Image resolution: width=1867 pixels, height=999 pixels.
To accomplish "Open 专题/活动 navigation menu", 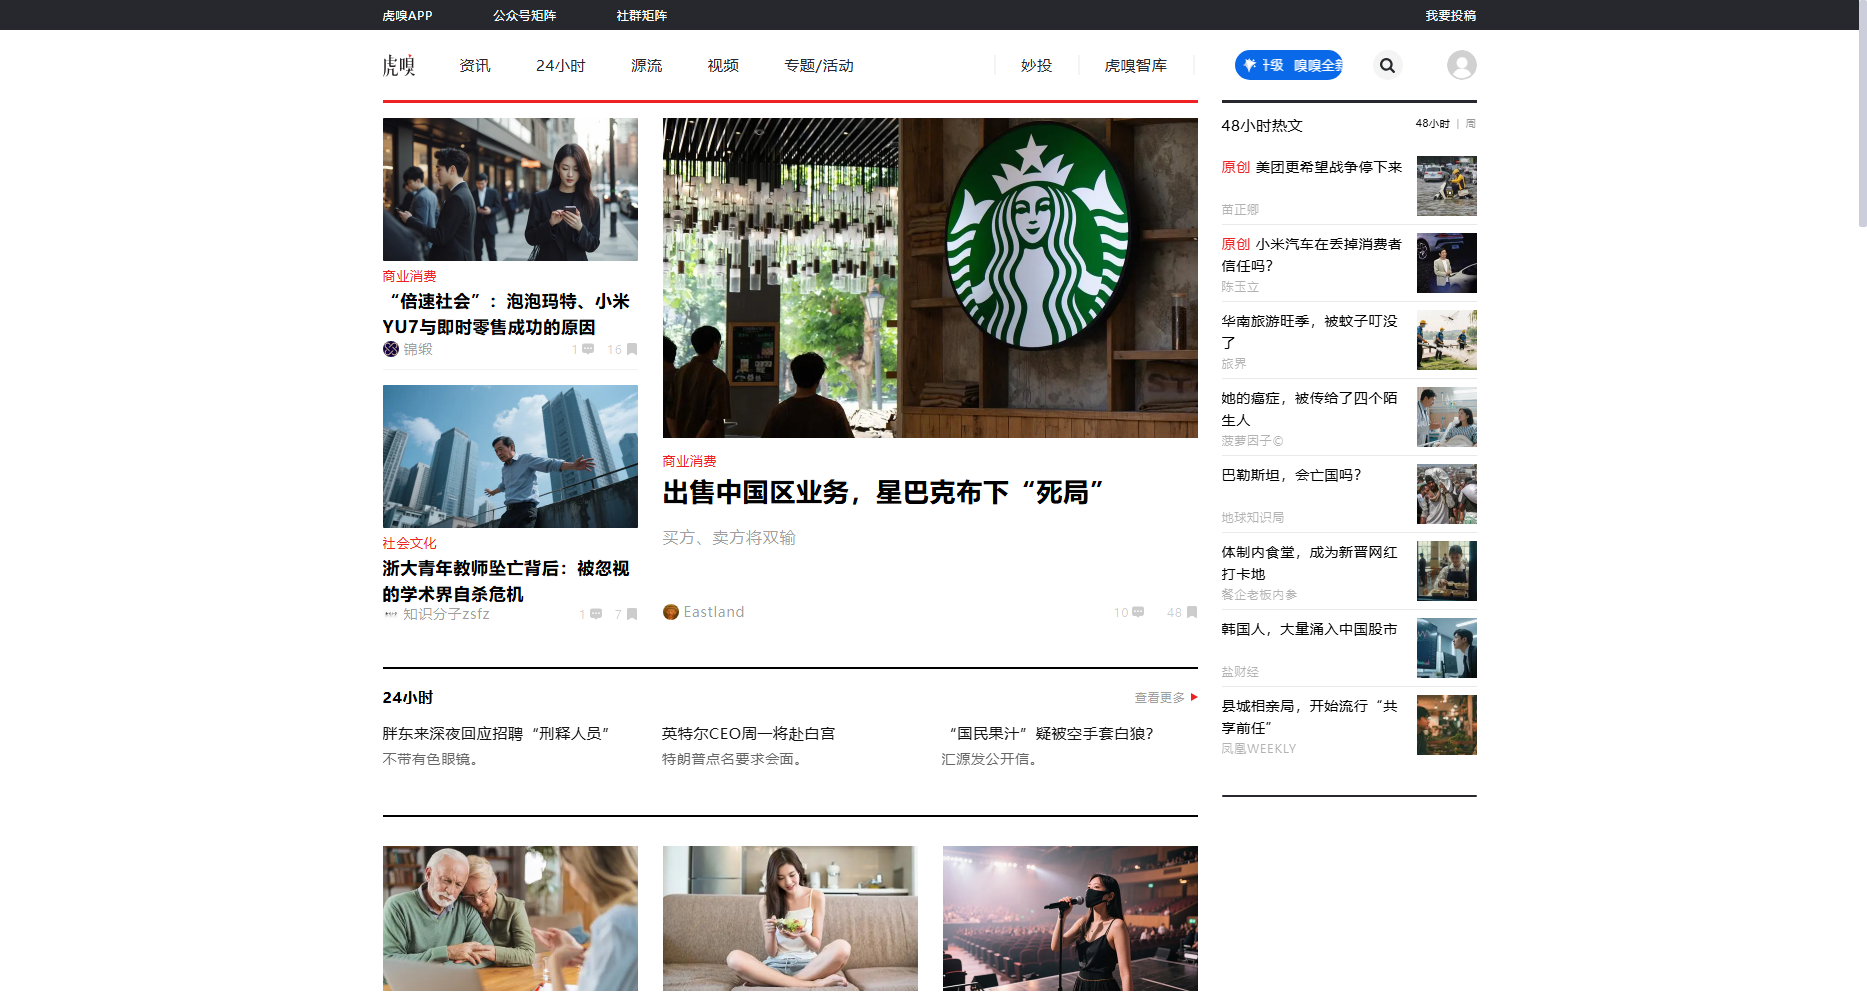I will [x=819, y=65].
